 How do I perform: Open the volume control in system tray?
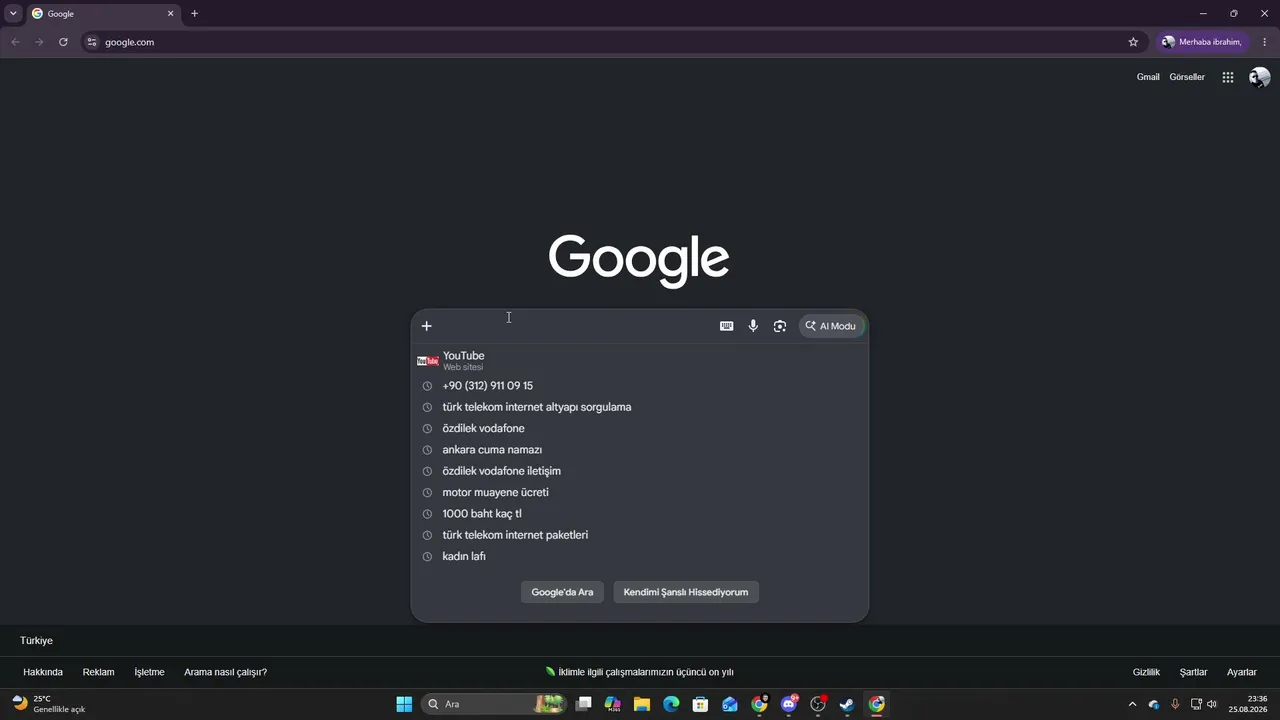pyautogui.click(x=1212, y=704)
